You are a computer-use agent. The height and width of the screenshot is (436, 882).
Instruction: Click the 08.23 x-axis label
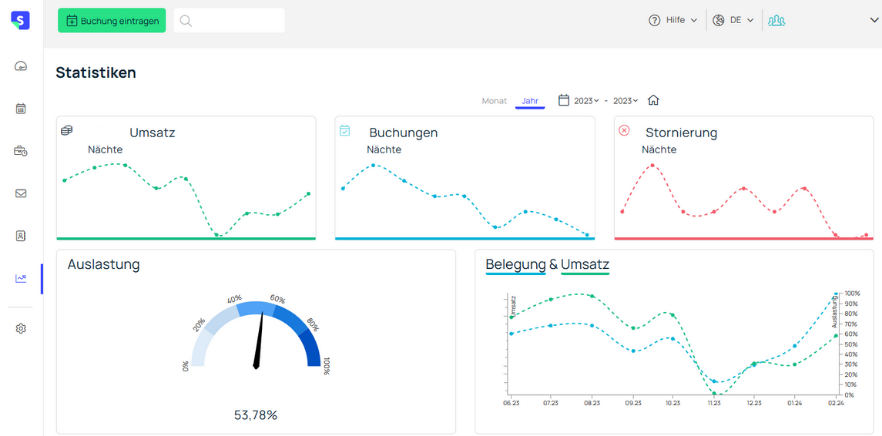click(592, 403)
